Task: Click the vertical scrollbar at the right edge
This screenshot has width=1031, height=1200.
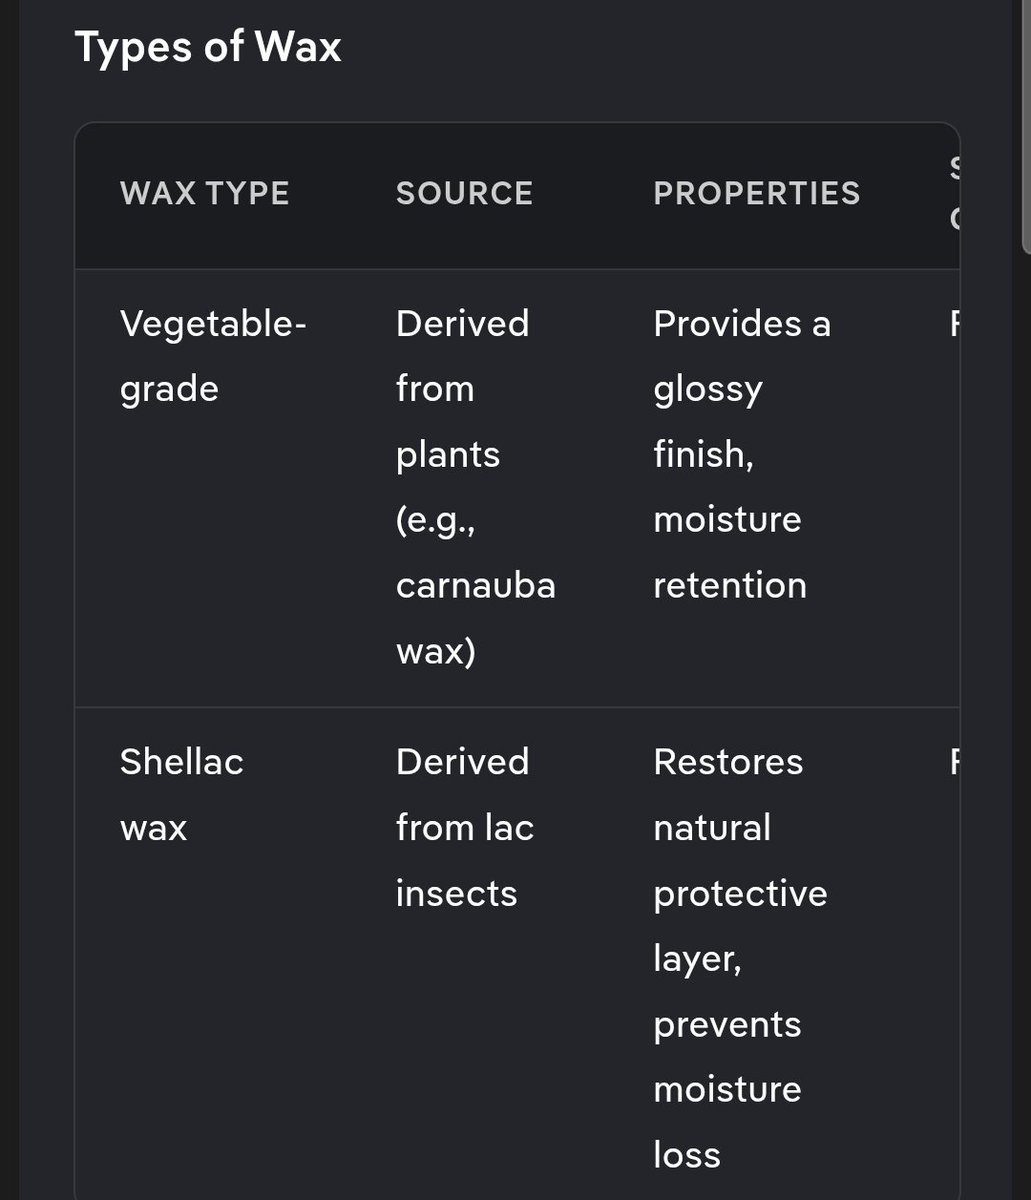Action: (x=1025, y=120)
